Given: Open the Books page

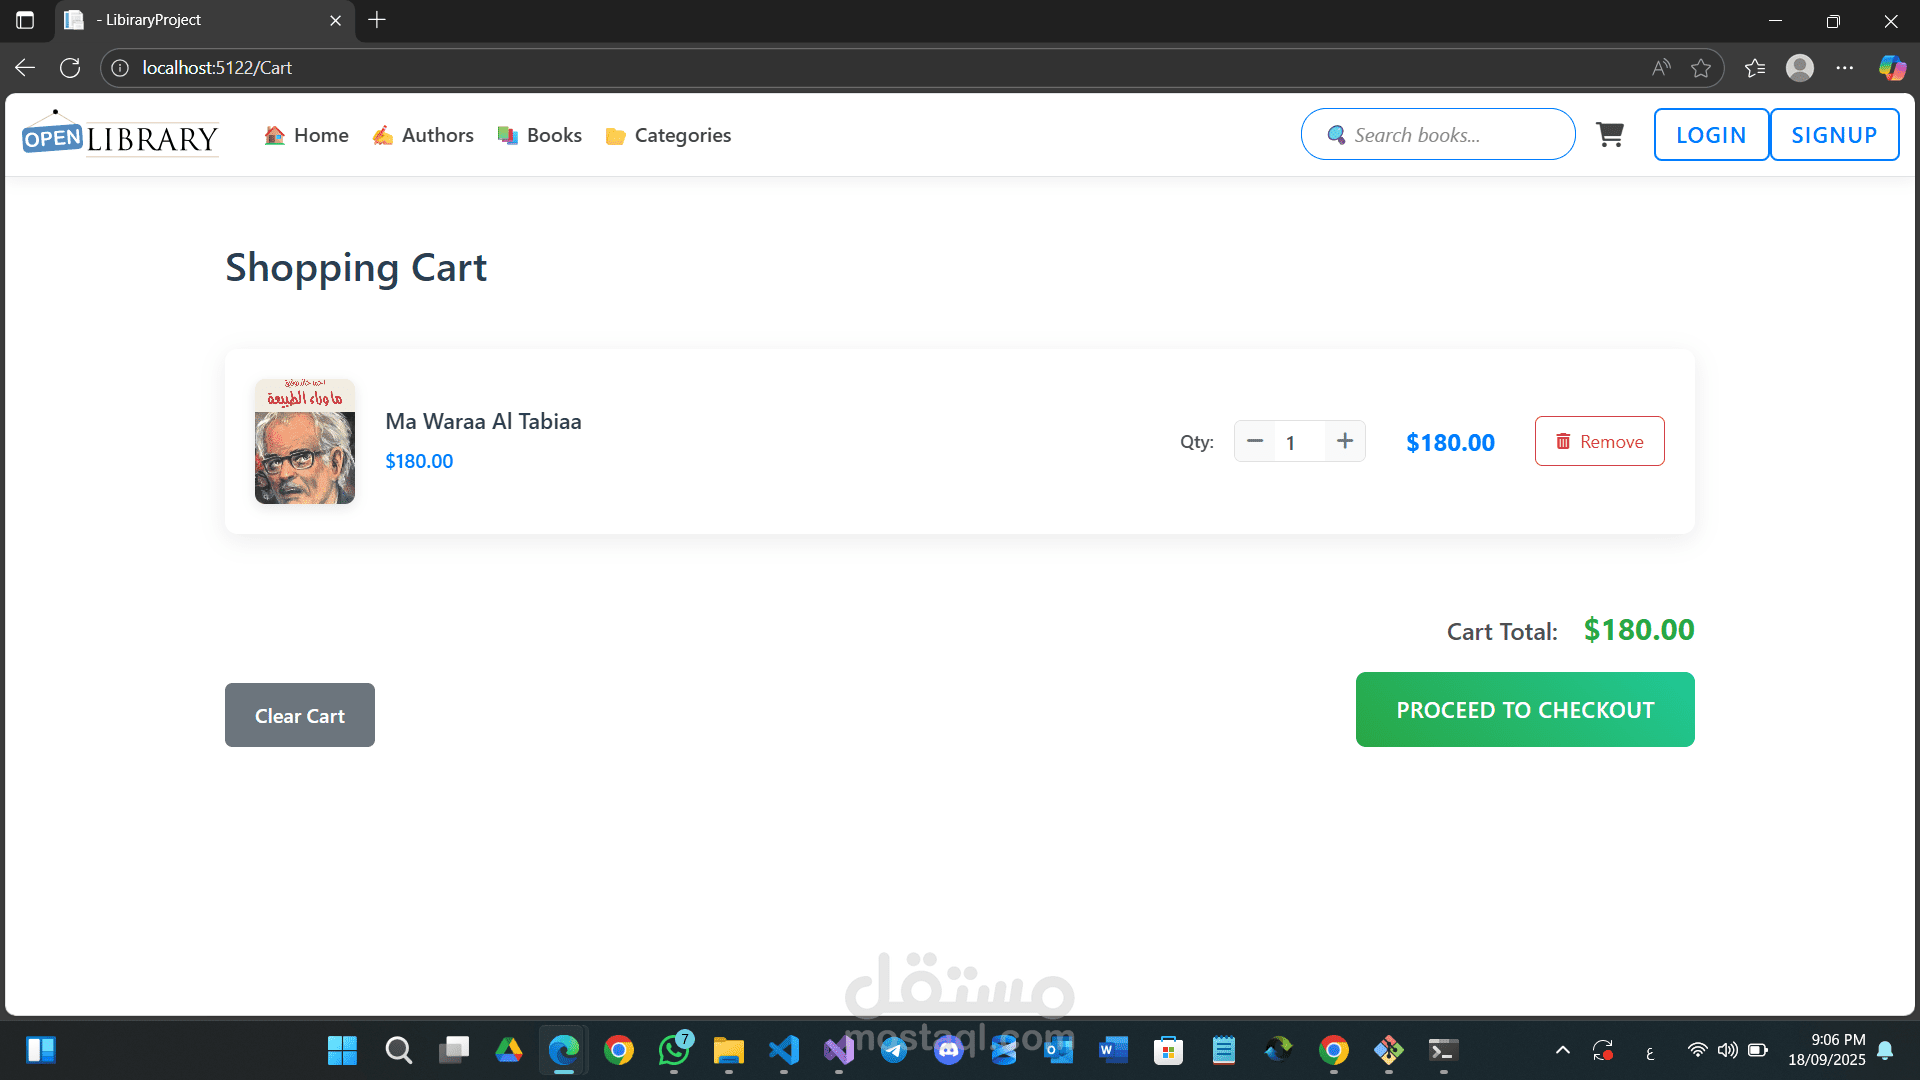Looking at the screenshot, I should pyautogui.click(x=540, y=135).
